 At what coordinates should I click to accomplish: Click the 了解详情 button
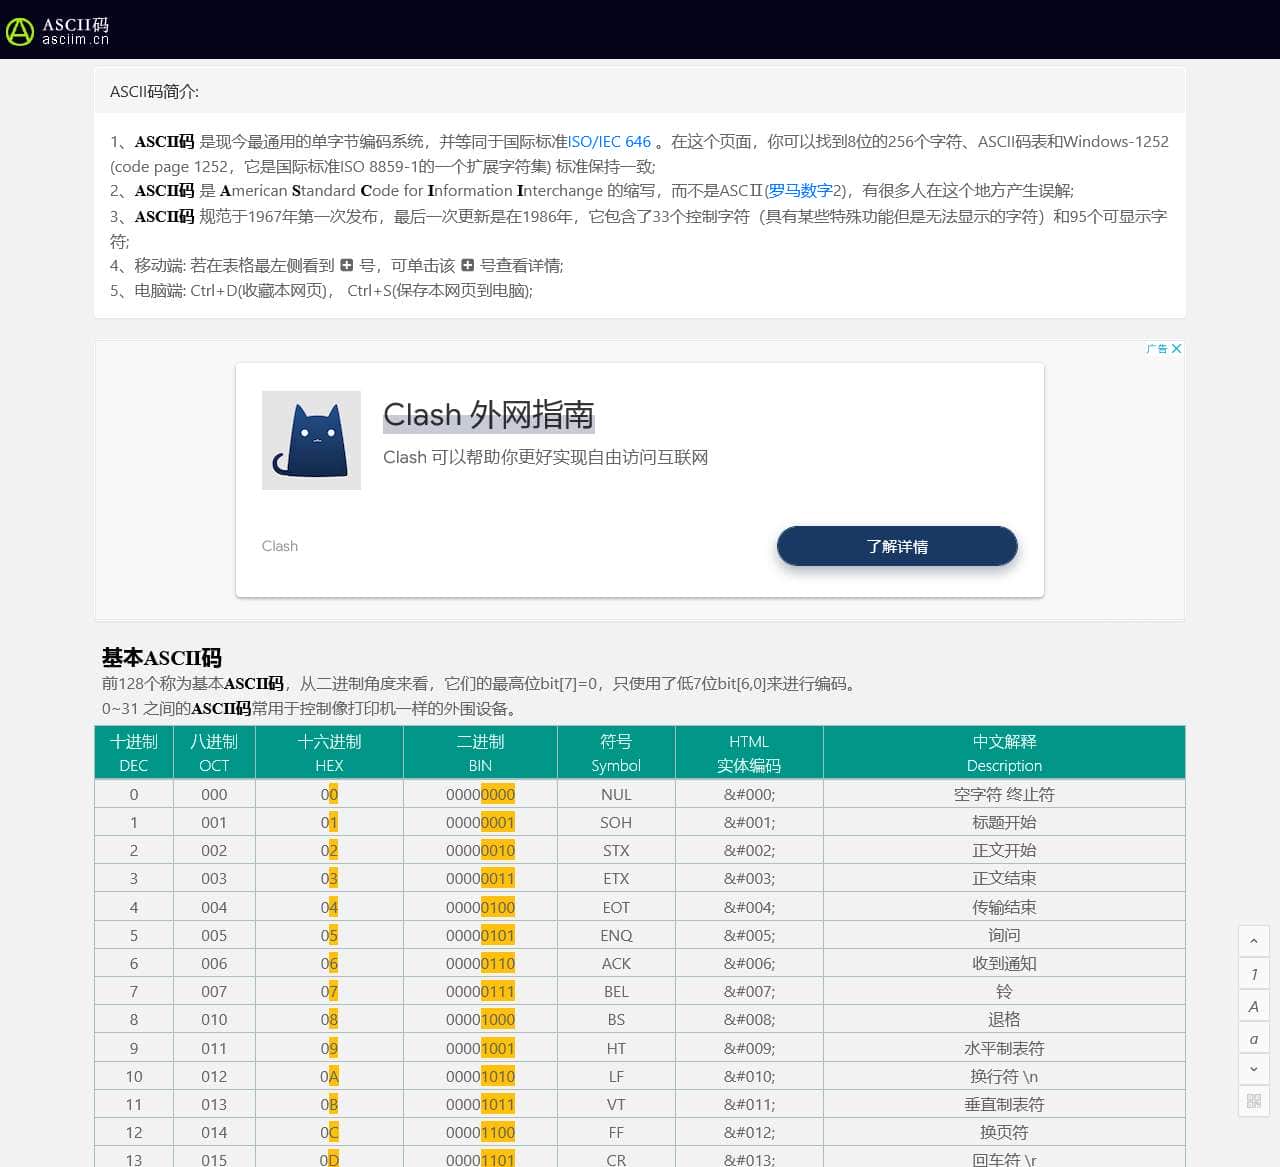(896, 546)
